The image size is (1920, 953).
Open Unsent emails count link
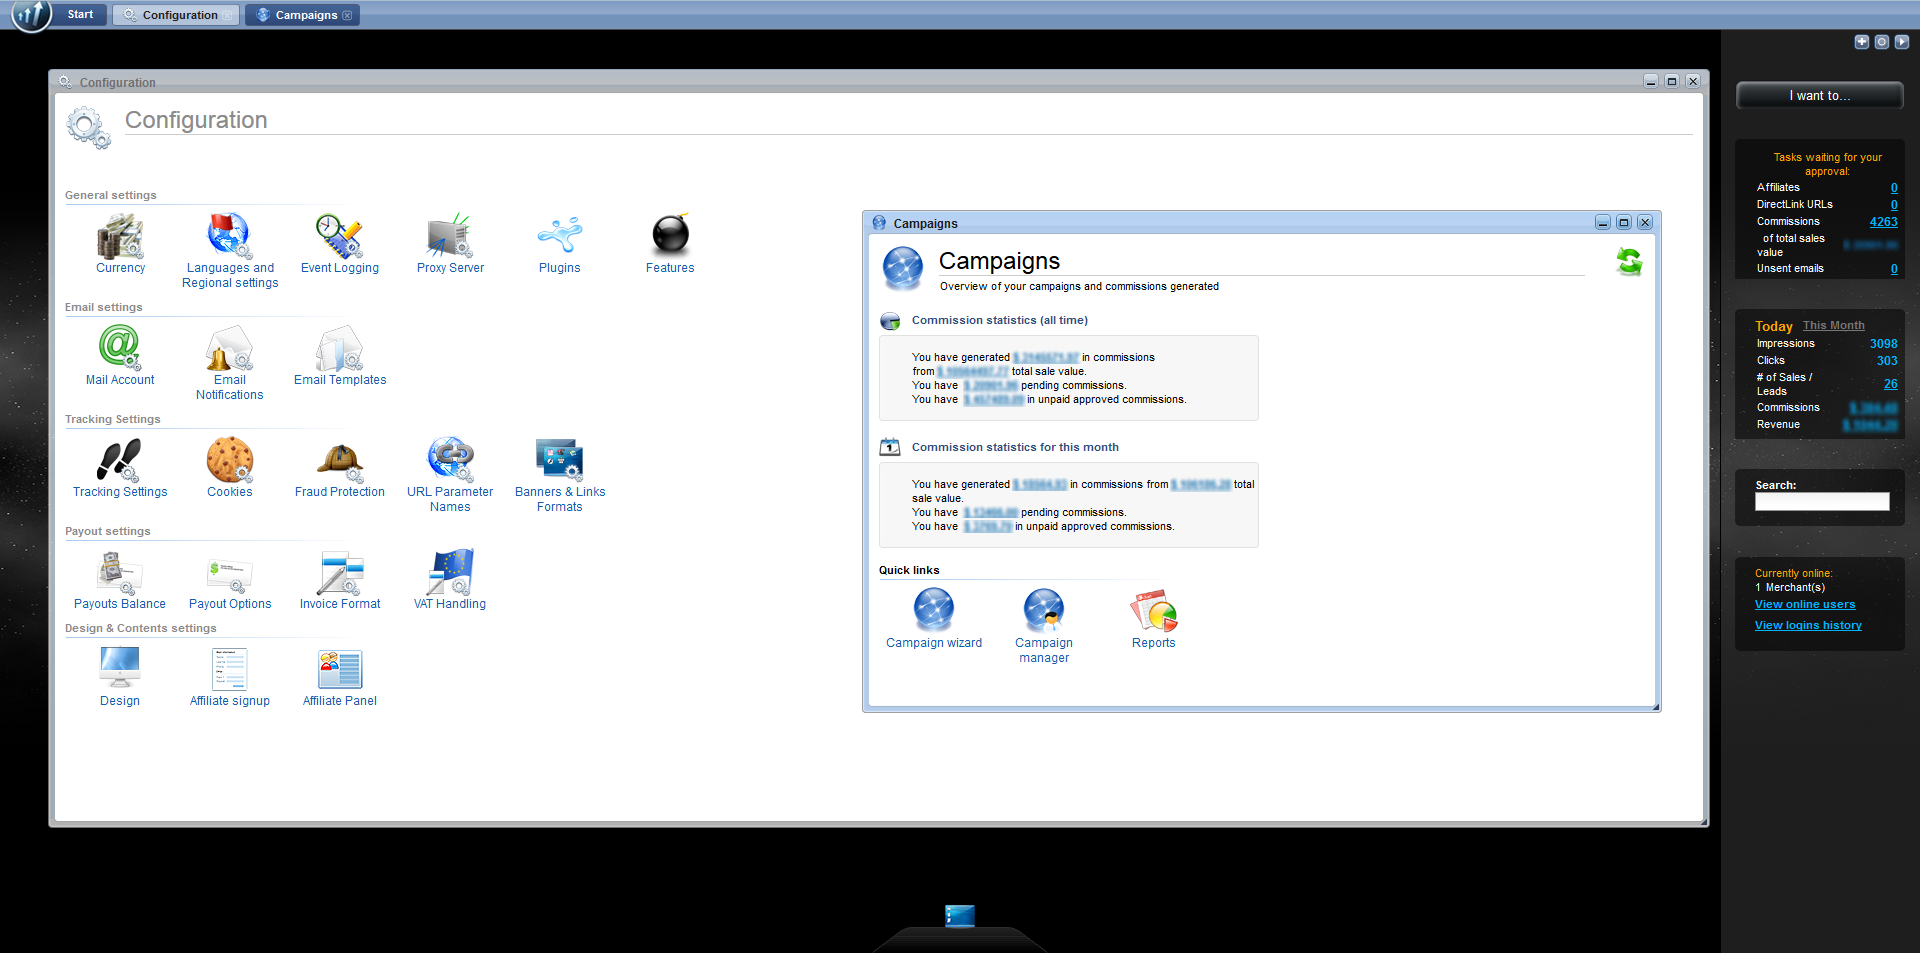(x=1893, y=269)
